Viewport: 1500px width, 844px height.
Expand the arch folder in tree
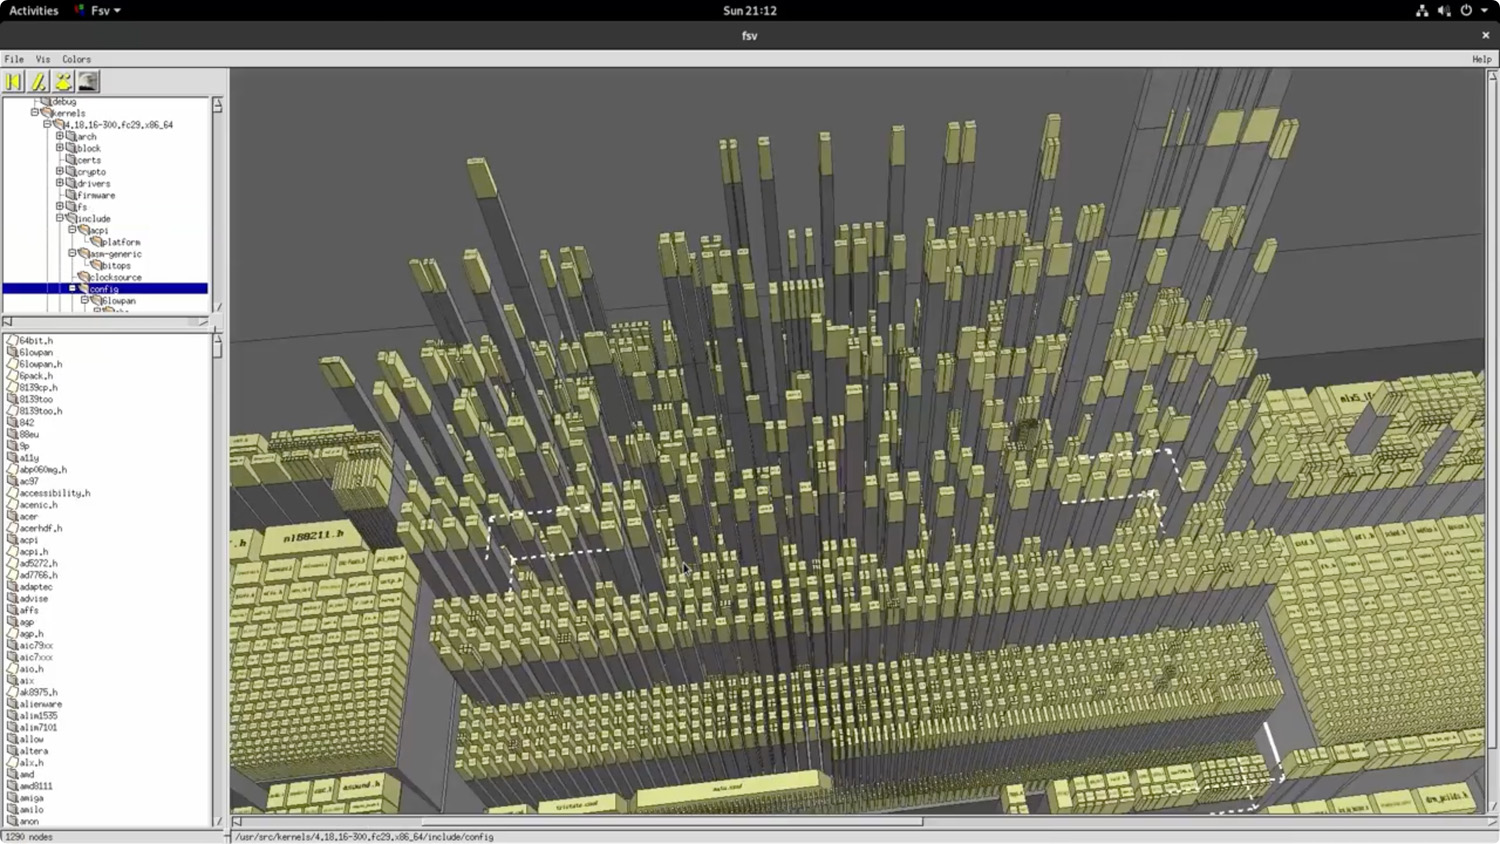[x=59, y=136]
